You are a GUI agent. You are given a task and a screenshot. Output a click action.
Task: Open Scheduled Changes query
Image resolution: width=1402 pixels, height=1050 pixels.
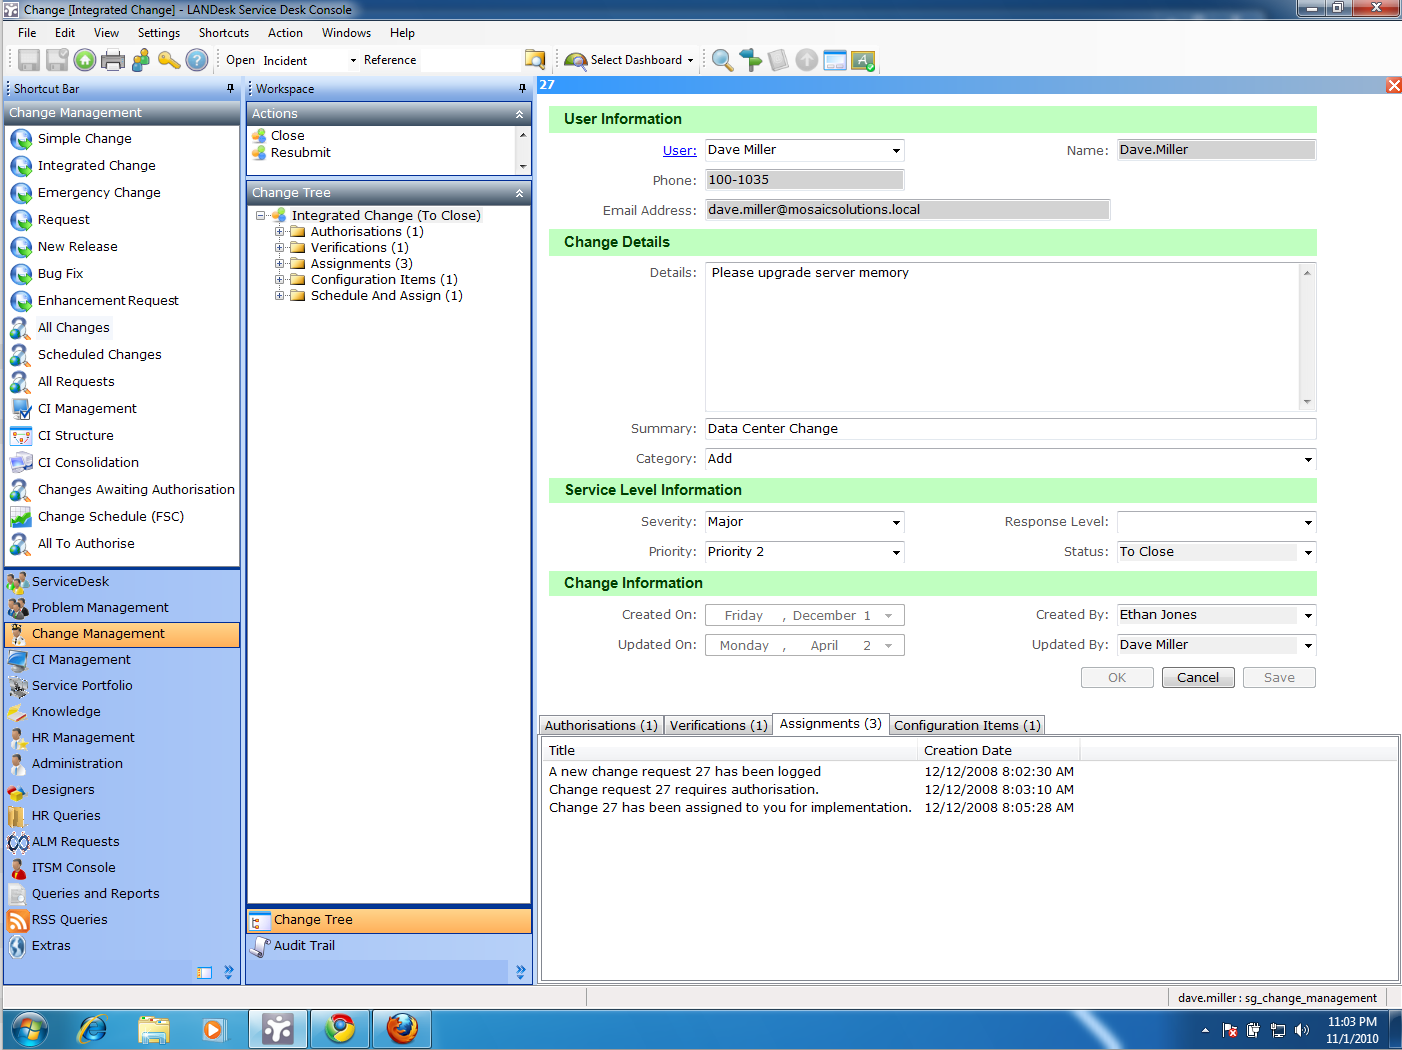pyautogui.click(x=99, y=355)
